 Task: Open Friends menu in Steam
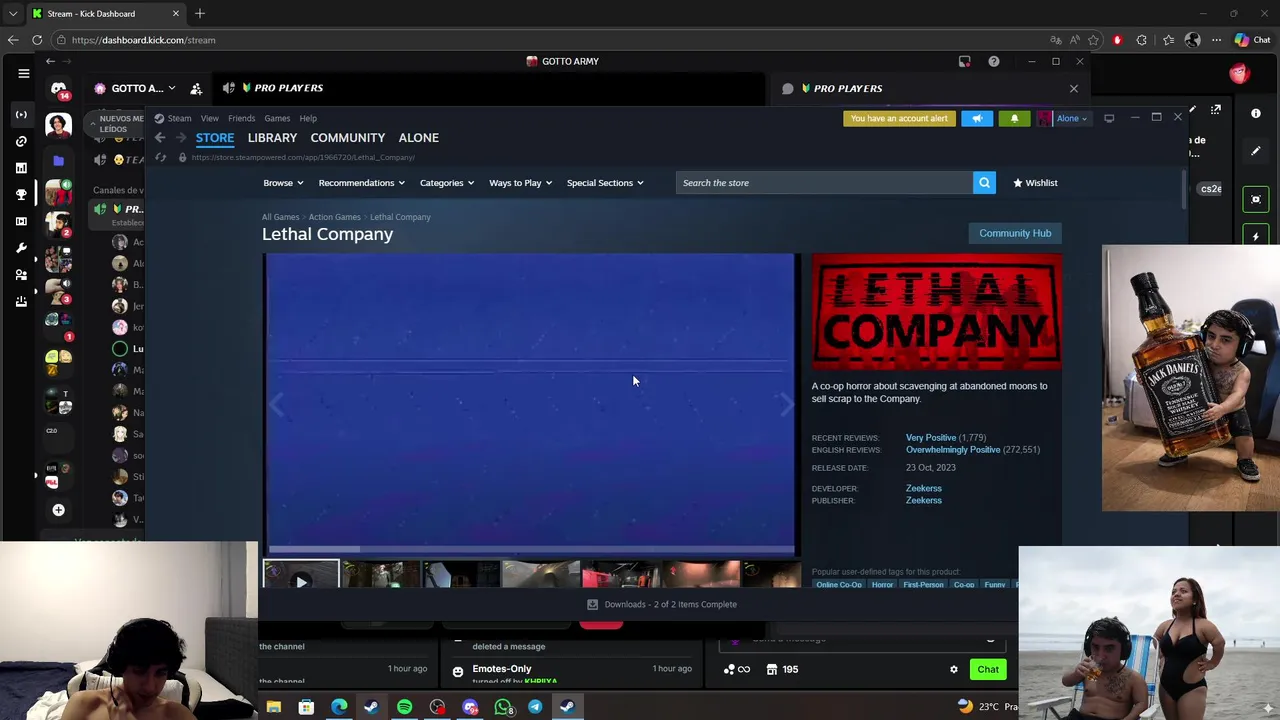tap(241, 118)
